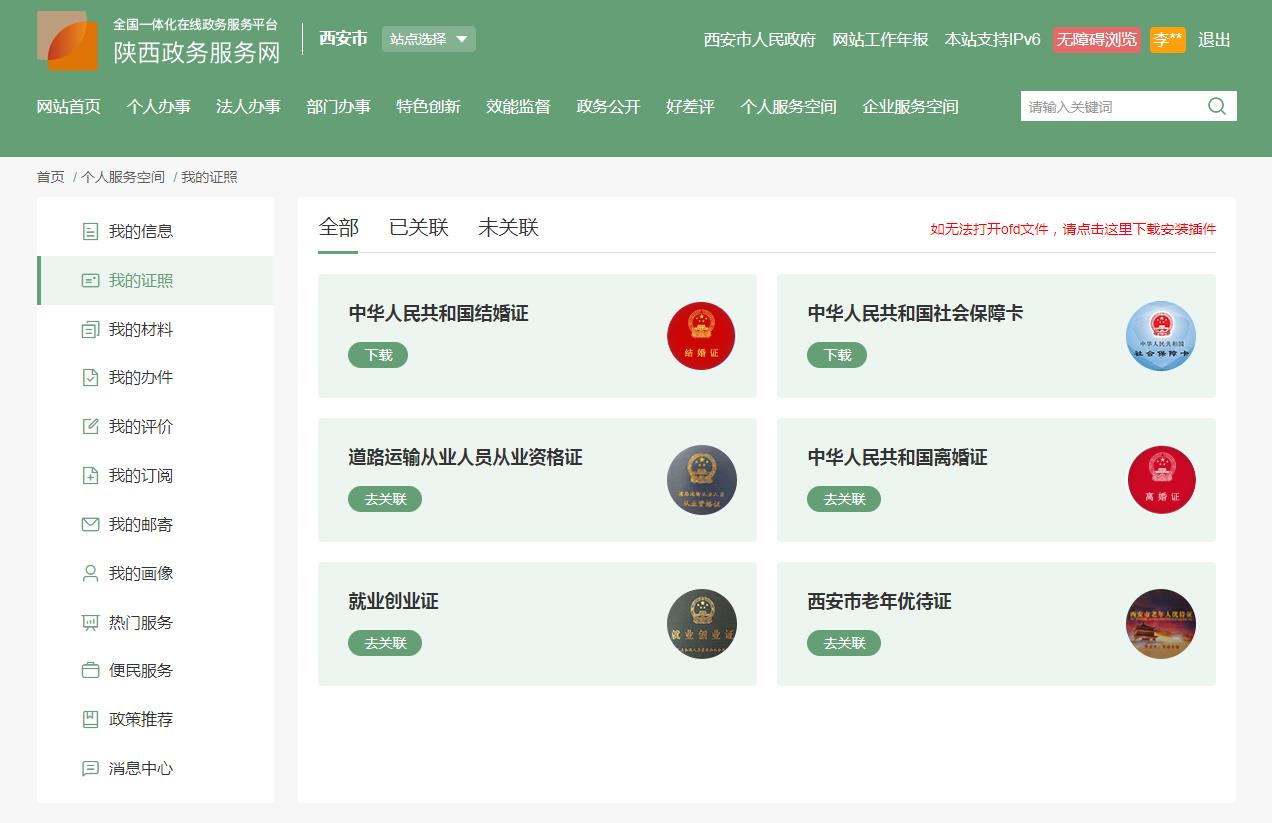The height and width of the screenshot is (823, 1272).
Task: Click the 政策推荐 bookmark icon
Action: [90, 720]
